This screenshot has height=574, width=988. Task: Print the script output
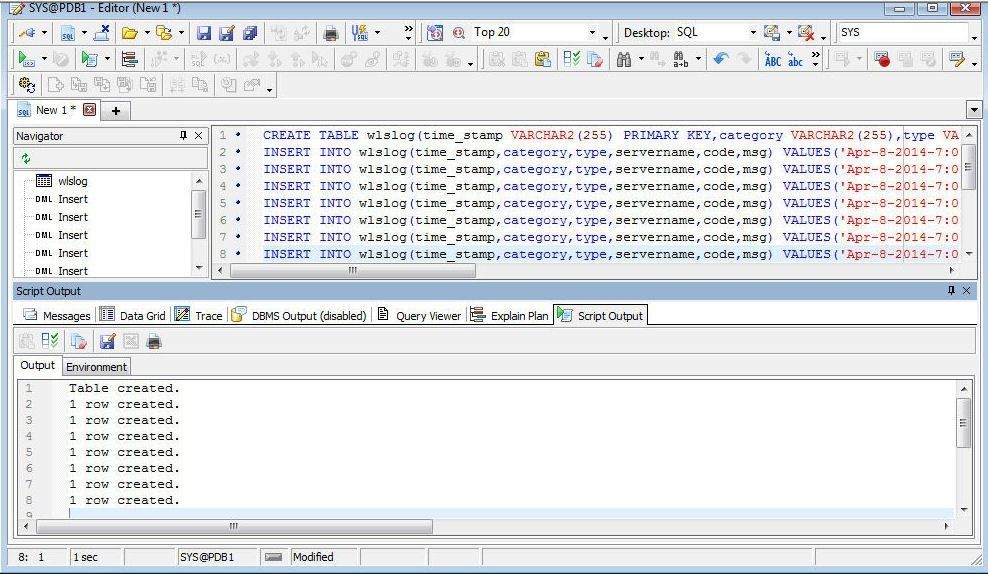coord(154,342)
